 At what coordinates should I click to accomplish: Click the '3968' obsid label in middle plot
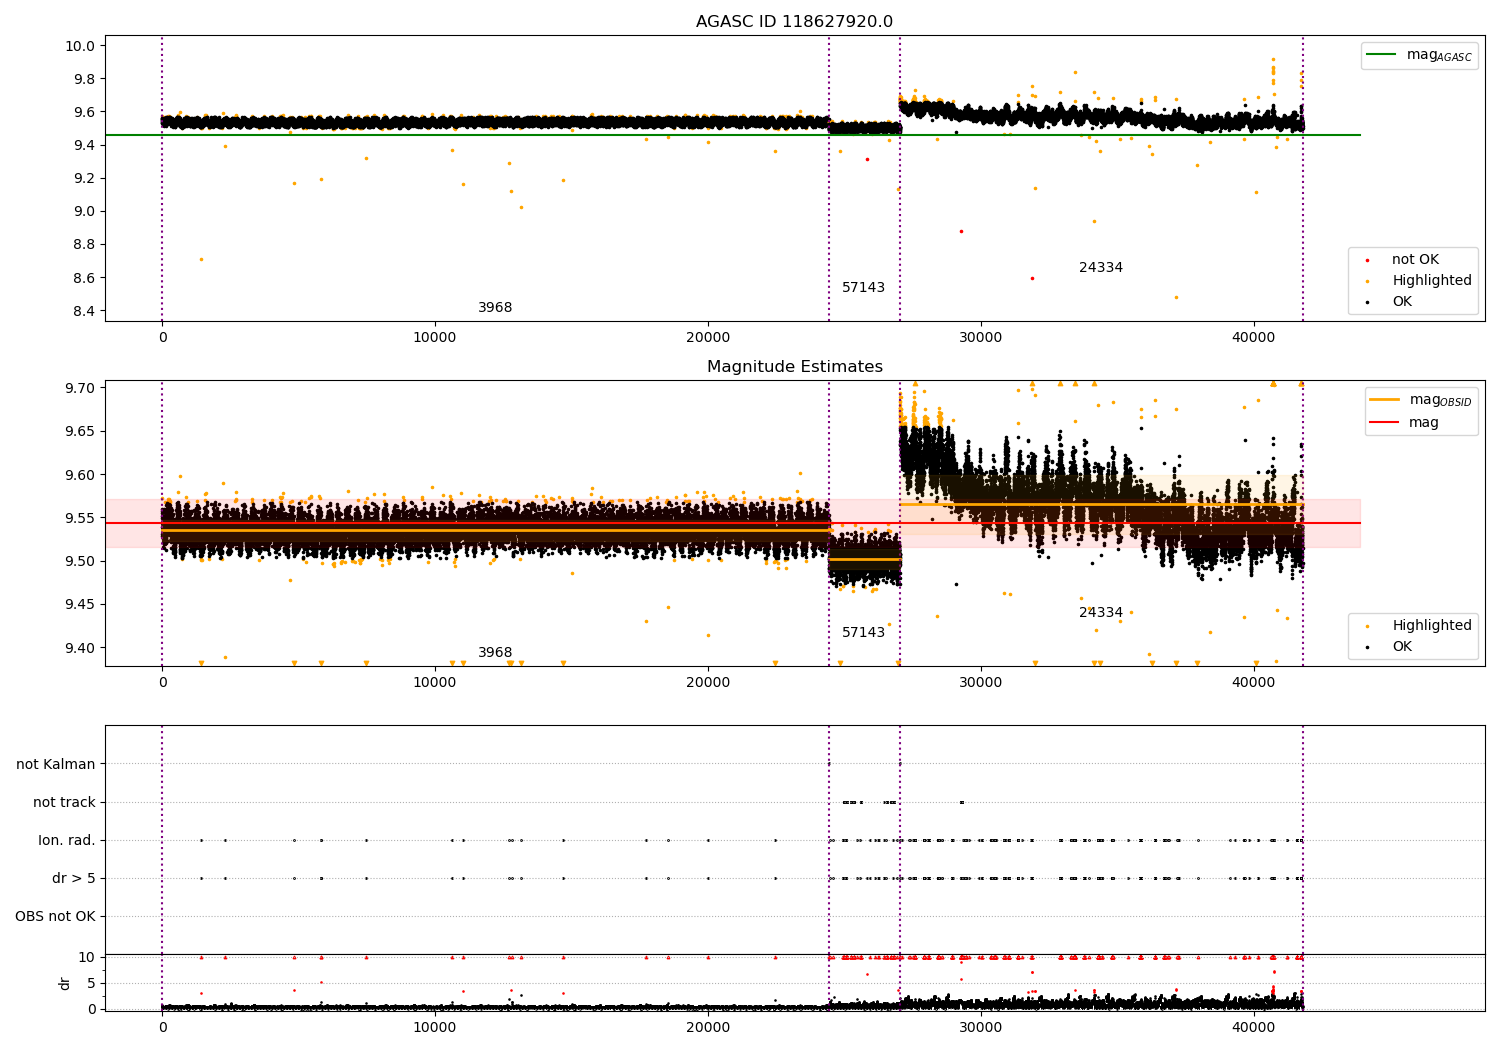click(495, 653)
